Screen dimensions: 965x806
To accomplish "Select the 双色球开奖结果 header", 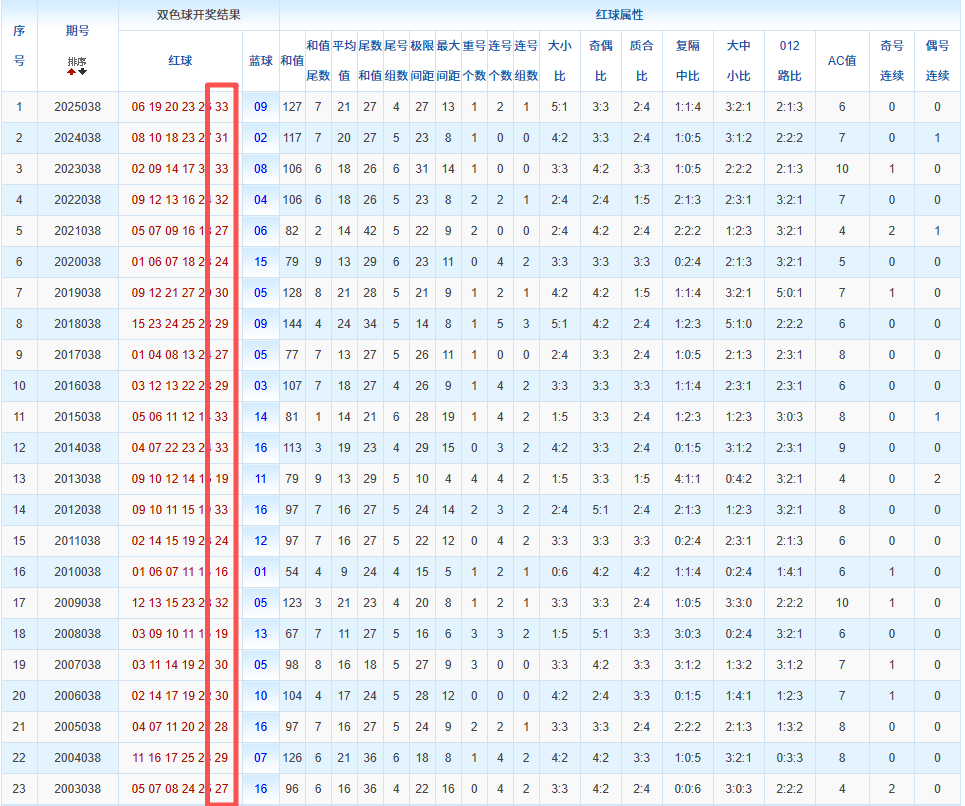I will point(198,15).
